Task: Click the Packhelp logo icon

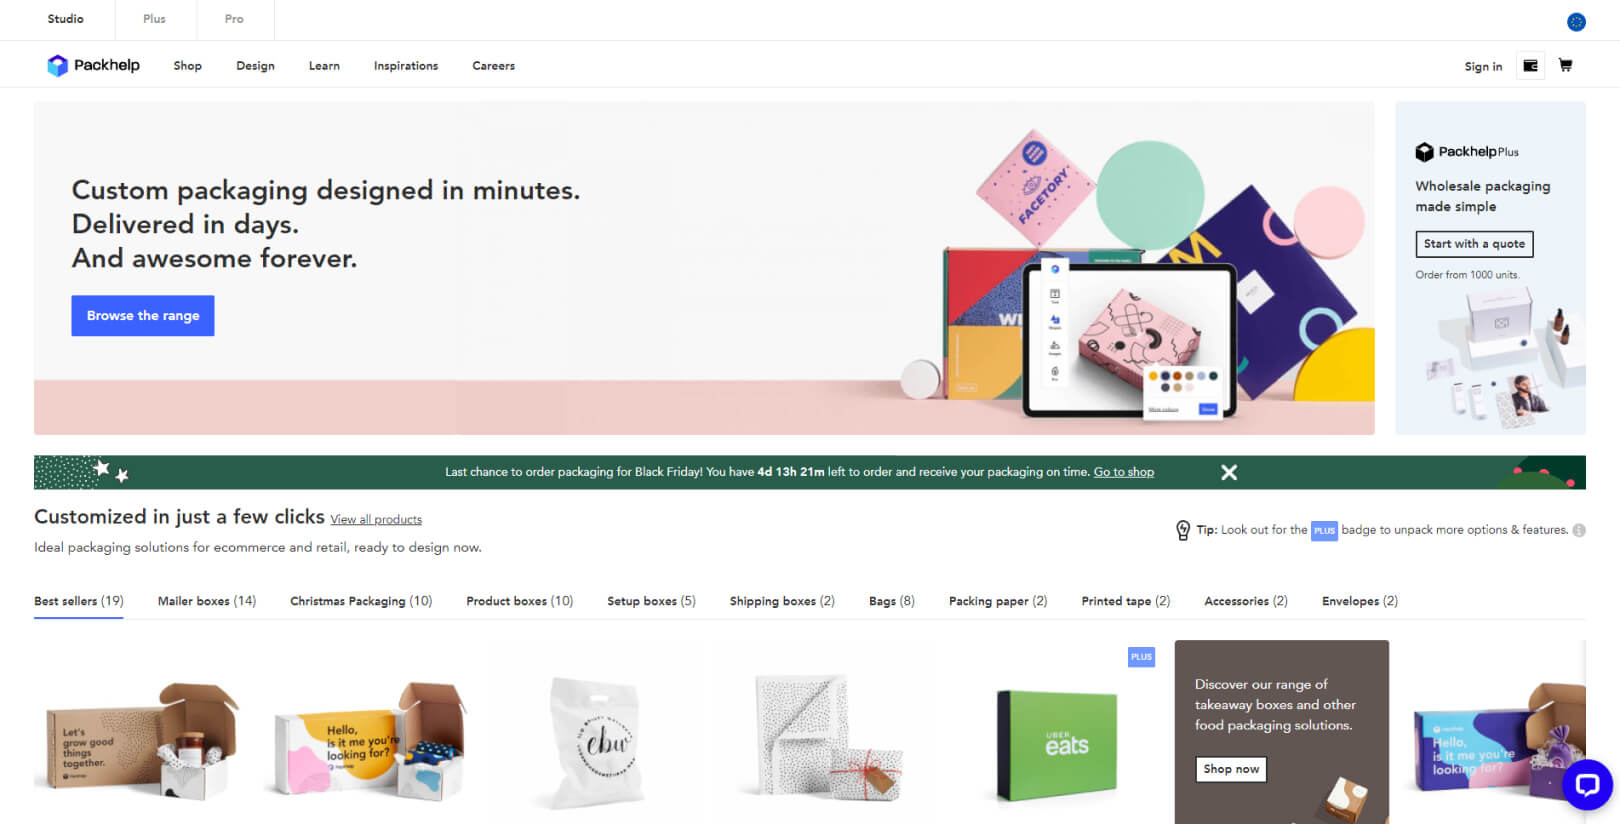Action: (57, 66)
